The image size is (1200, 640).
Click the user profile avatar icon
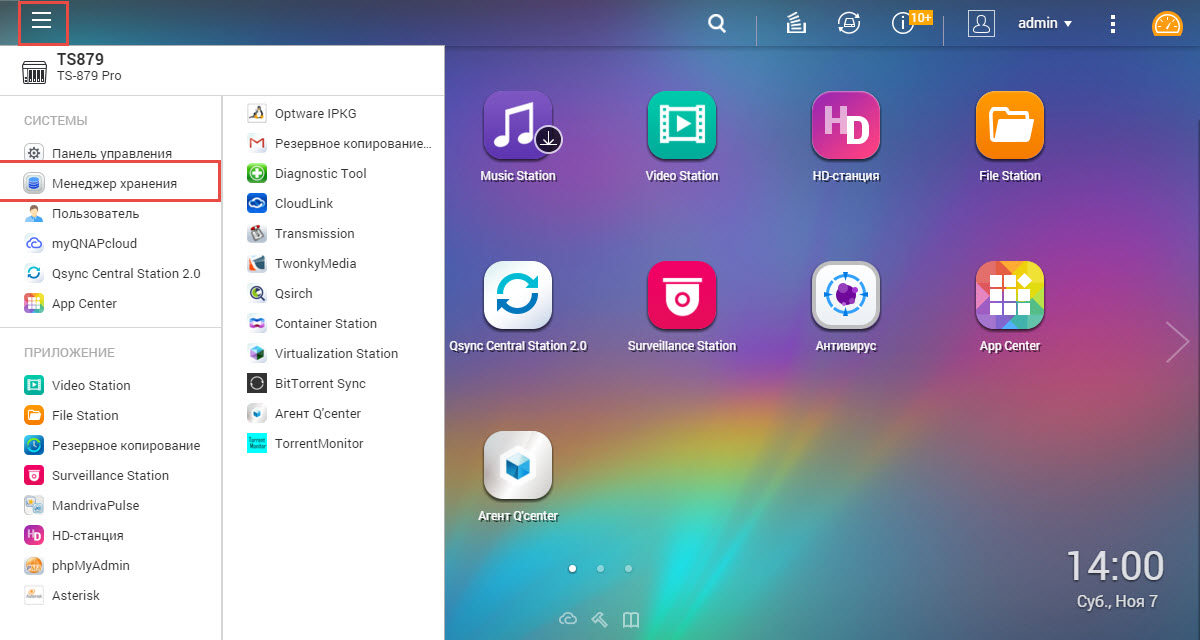(x=981, y=23)
